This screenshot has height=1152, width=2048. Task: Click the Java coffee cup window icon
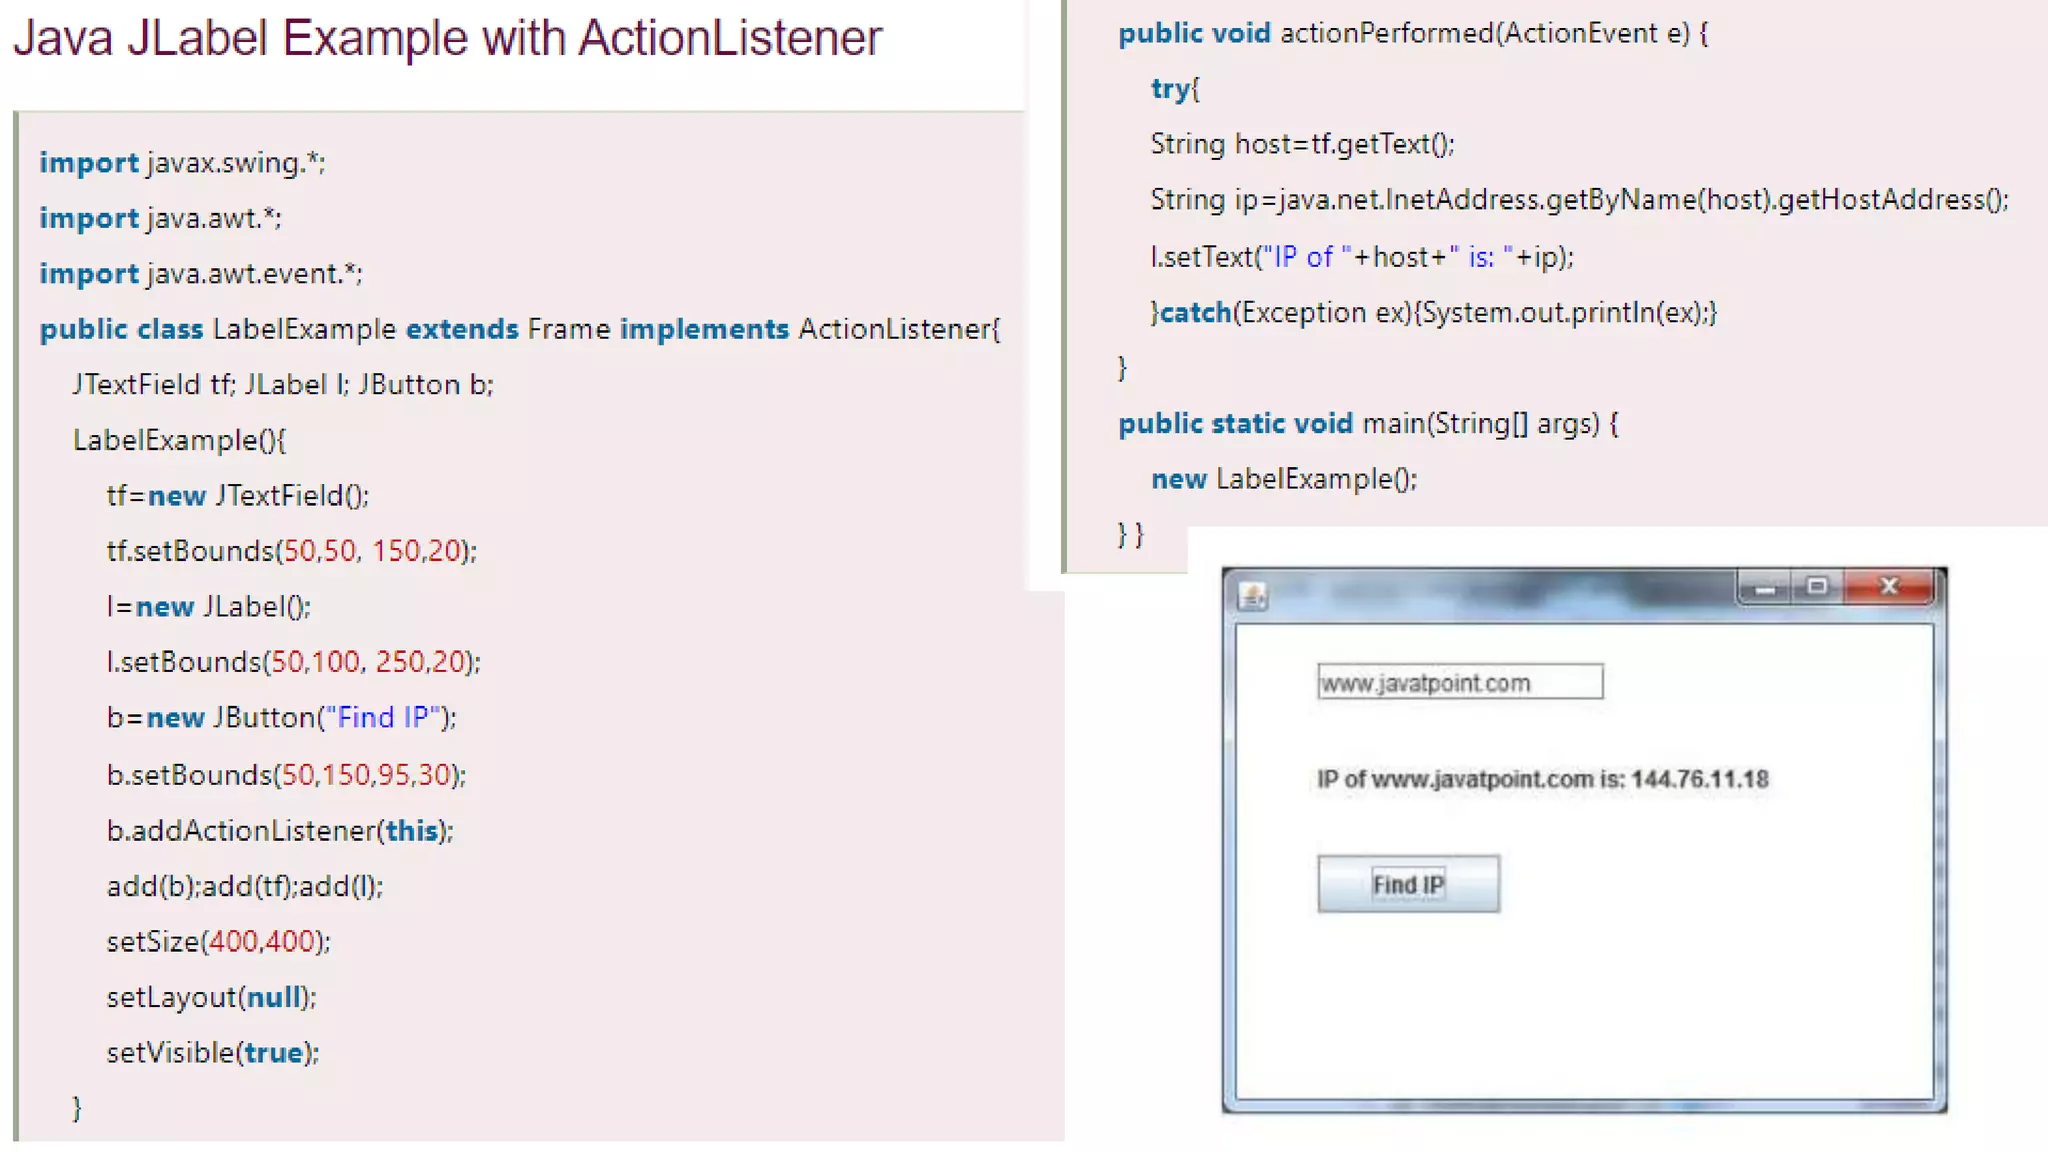pos(1253,596)
